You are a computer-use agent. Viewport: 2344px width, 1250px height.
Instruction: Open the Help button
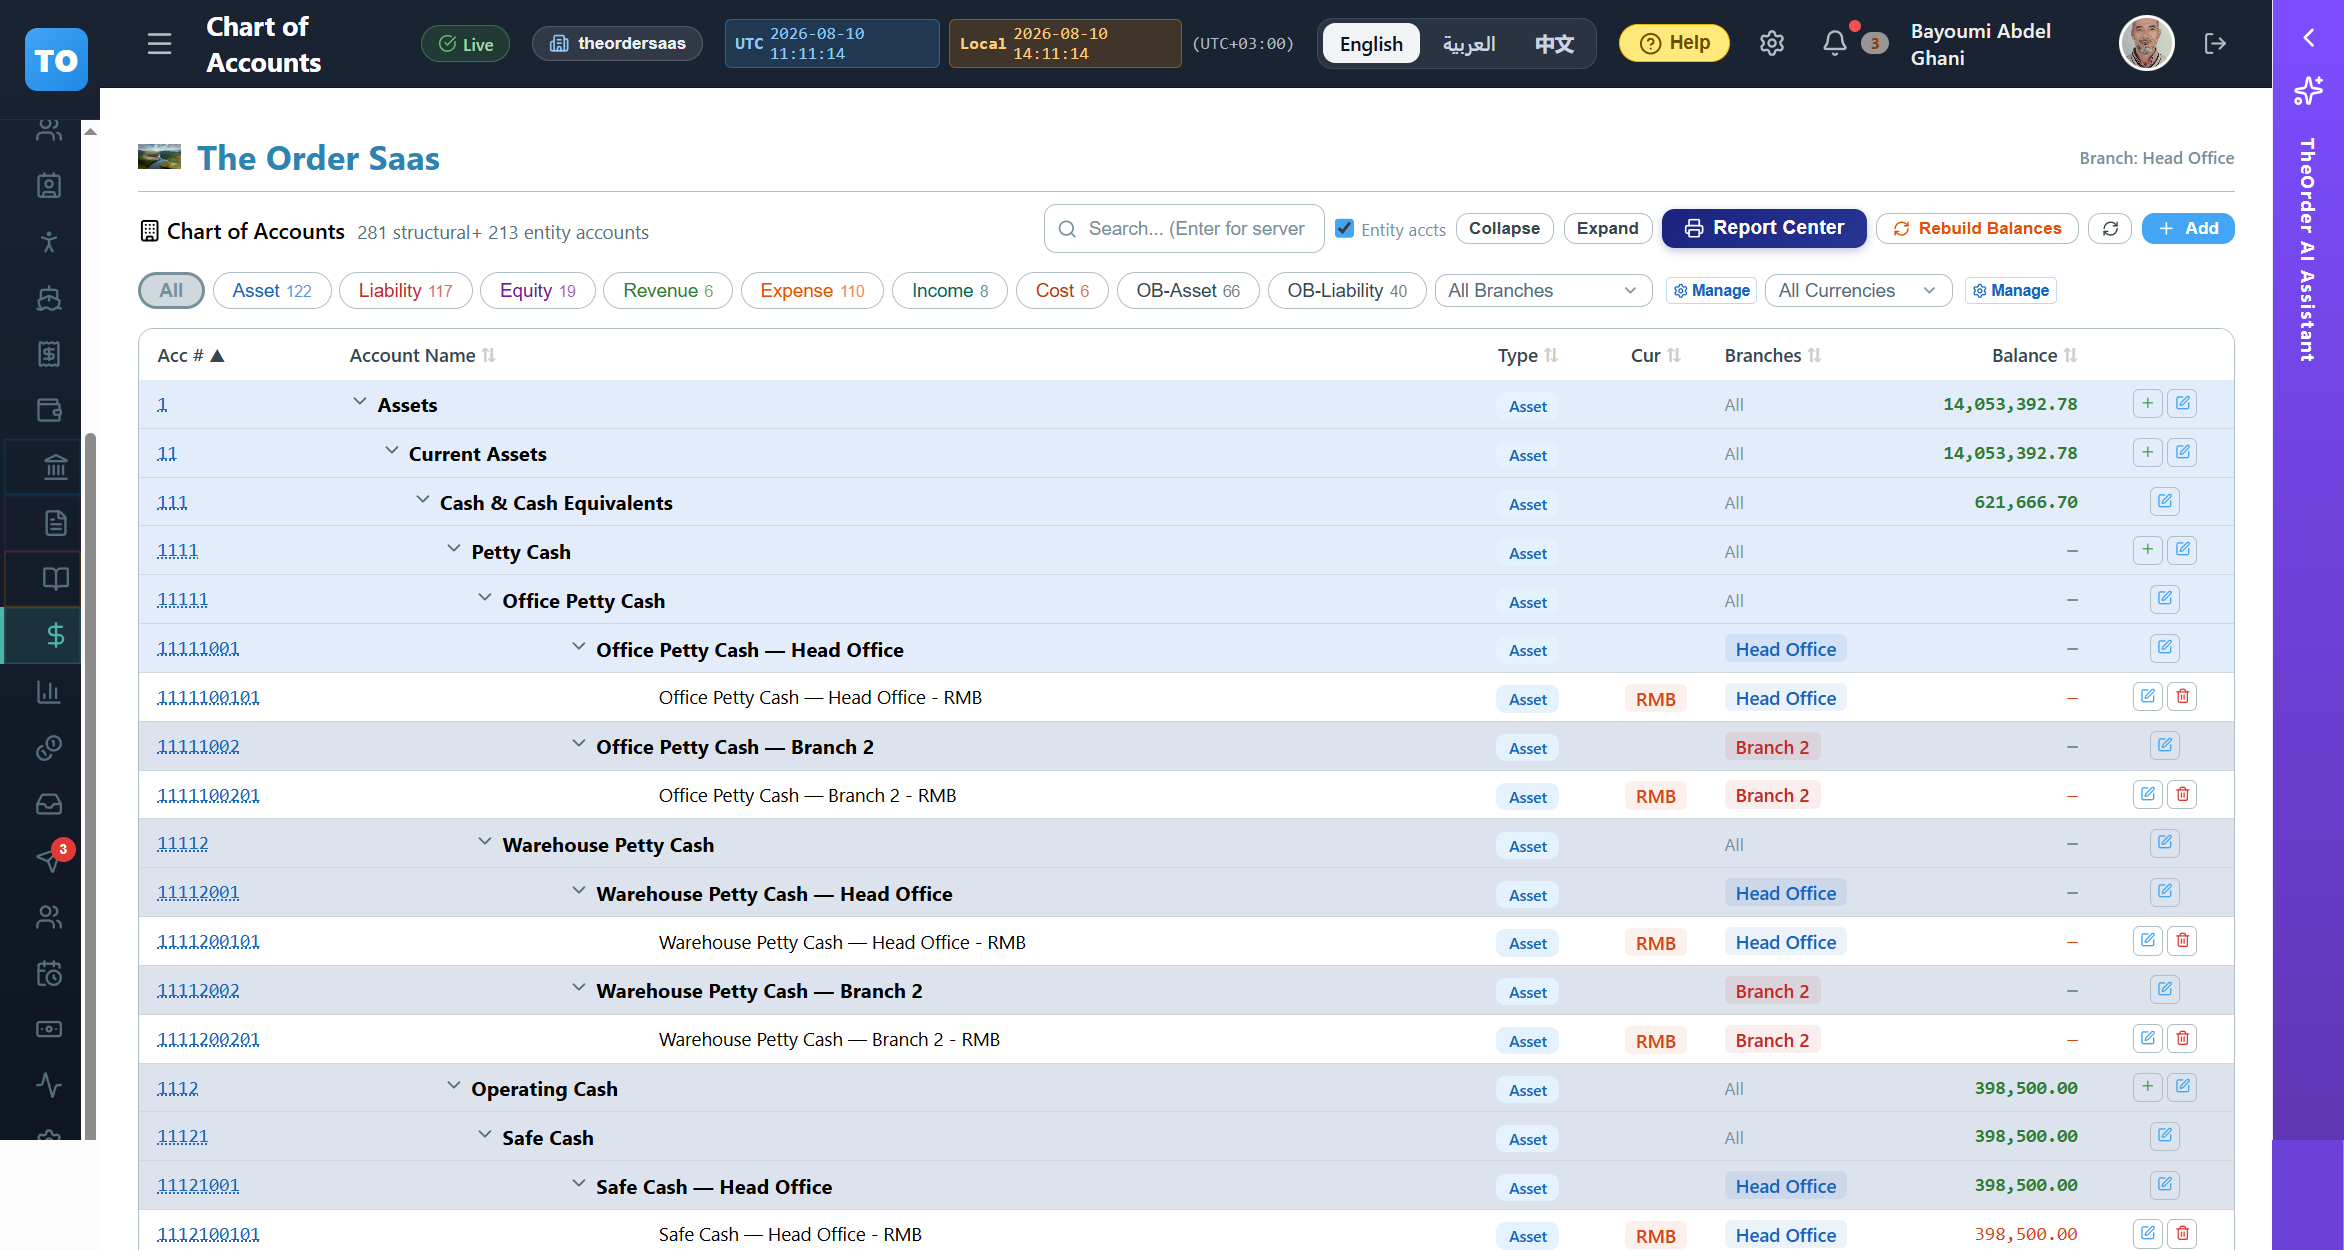(1674, 43)
